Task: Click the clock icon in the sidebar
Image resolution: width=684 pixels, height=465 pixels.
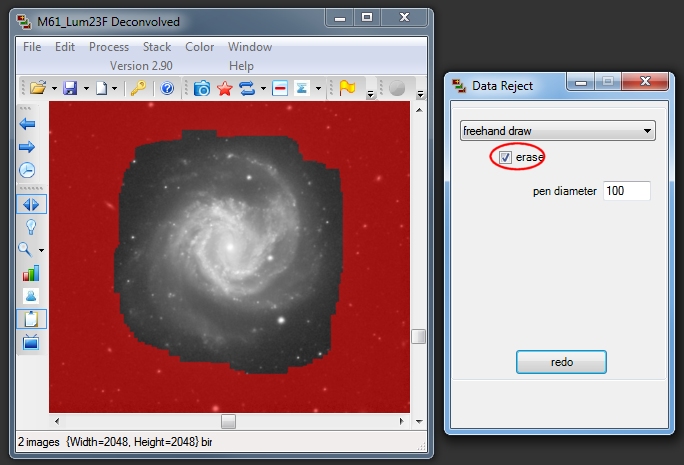Action: coord(27,170)
